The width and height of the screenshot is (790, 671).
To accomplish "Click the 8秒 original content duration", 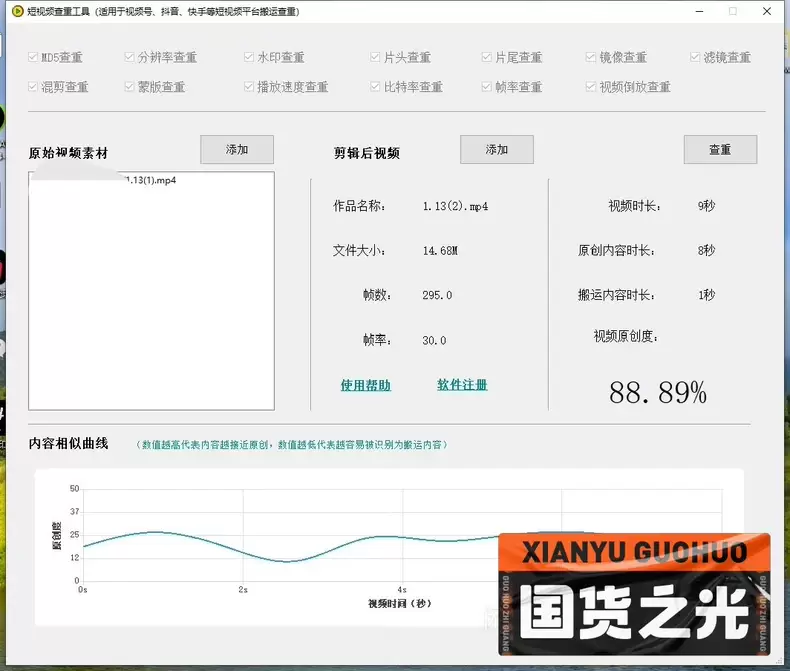I will (x=706, y=250).
